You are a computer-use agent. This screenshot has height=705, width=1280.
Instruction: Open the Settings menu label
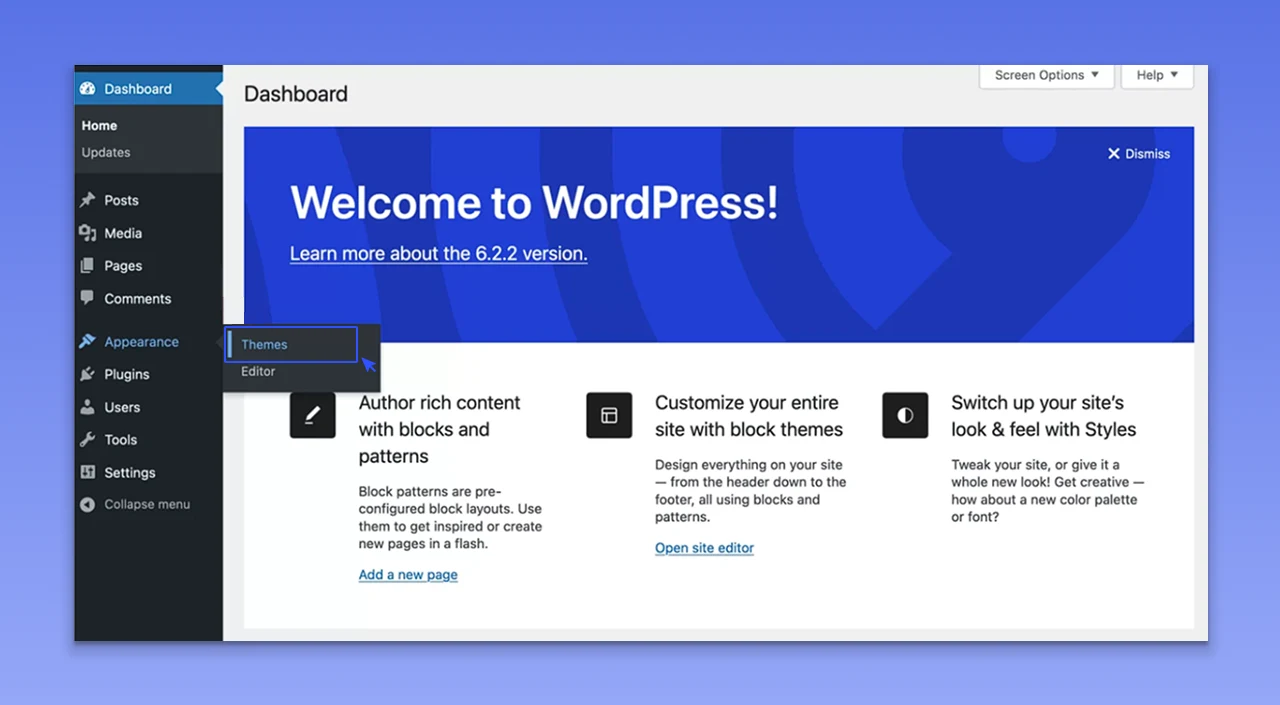130,472
